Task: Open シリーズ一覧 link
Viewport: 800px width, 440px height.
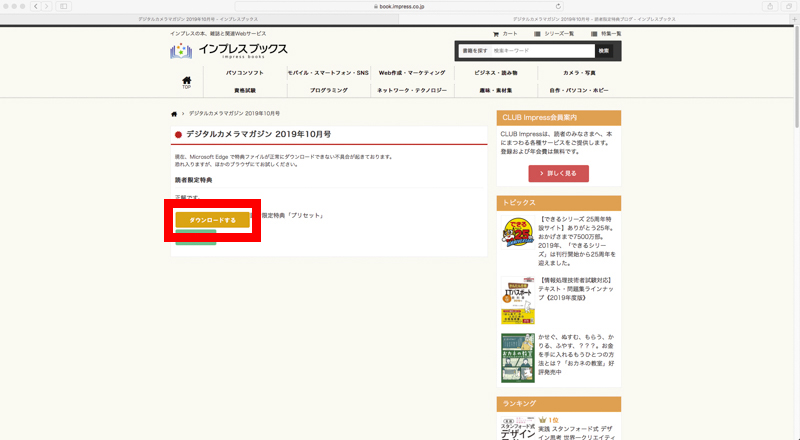Action: point(554,34)
